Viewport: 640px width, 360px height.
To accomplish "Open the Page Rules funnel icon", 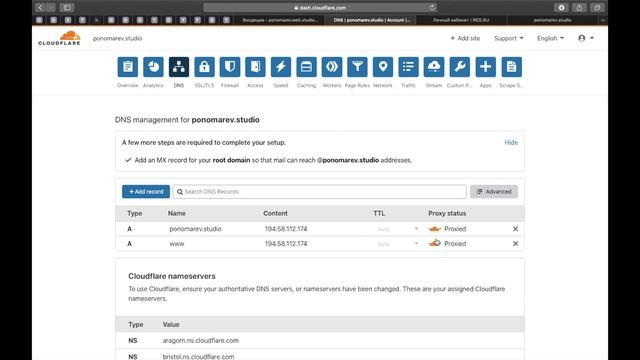I will pyautogui.click(x=358, y=67).
